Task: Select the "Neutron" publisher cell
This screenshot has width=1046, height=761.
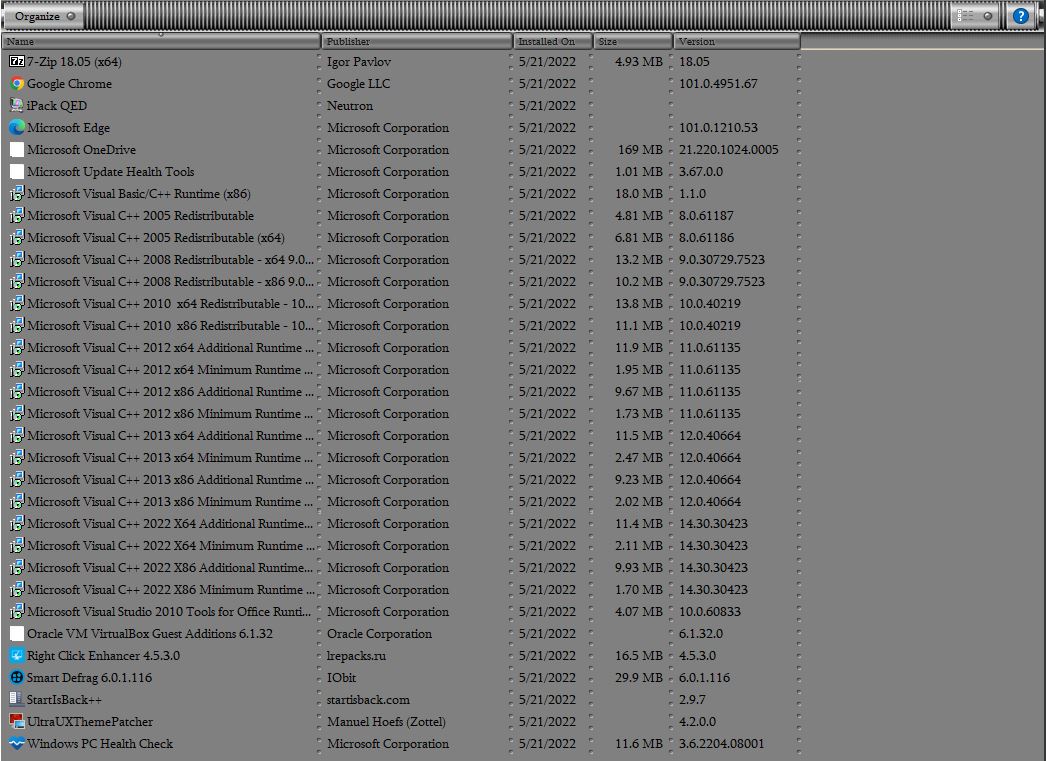Action: click(x=350, y=105)
